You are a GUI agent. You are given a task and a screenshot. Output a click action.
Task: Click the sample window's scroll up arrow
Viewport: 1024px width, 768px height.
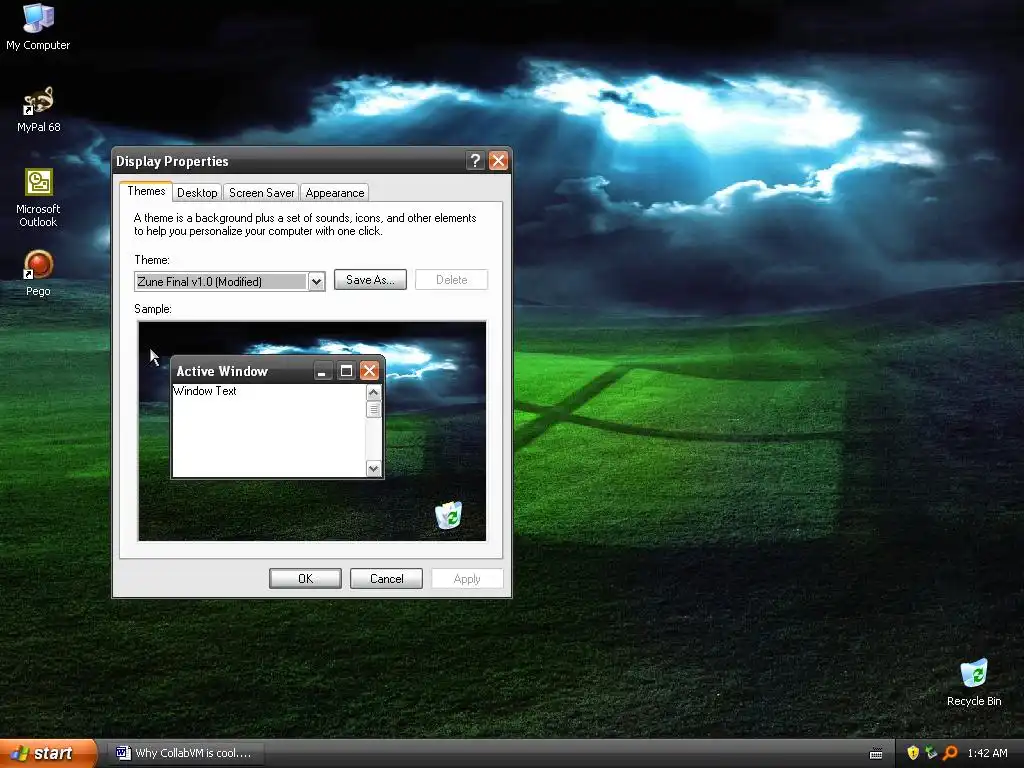pos(374,392)
